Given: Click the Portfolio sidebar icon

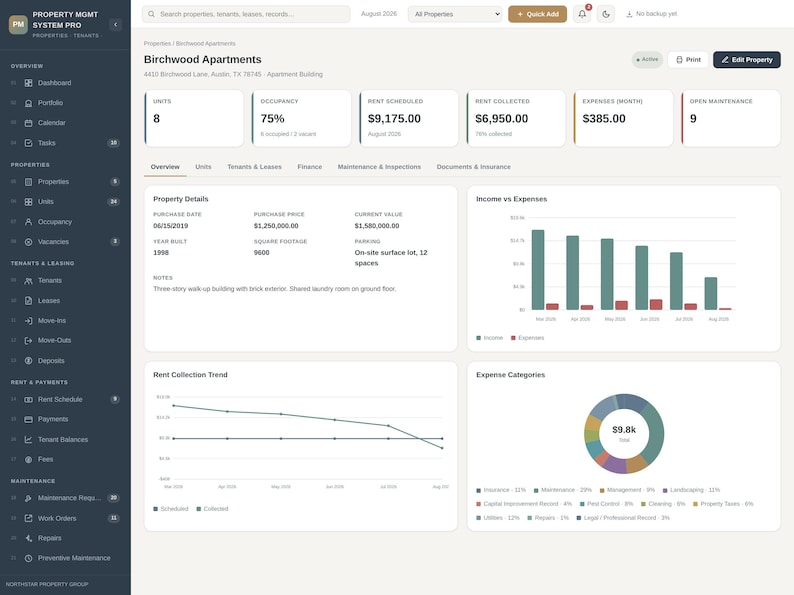Looking at the screenshot, I should [x=28, y=103].
